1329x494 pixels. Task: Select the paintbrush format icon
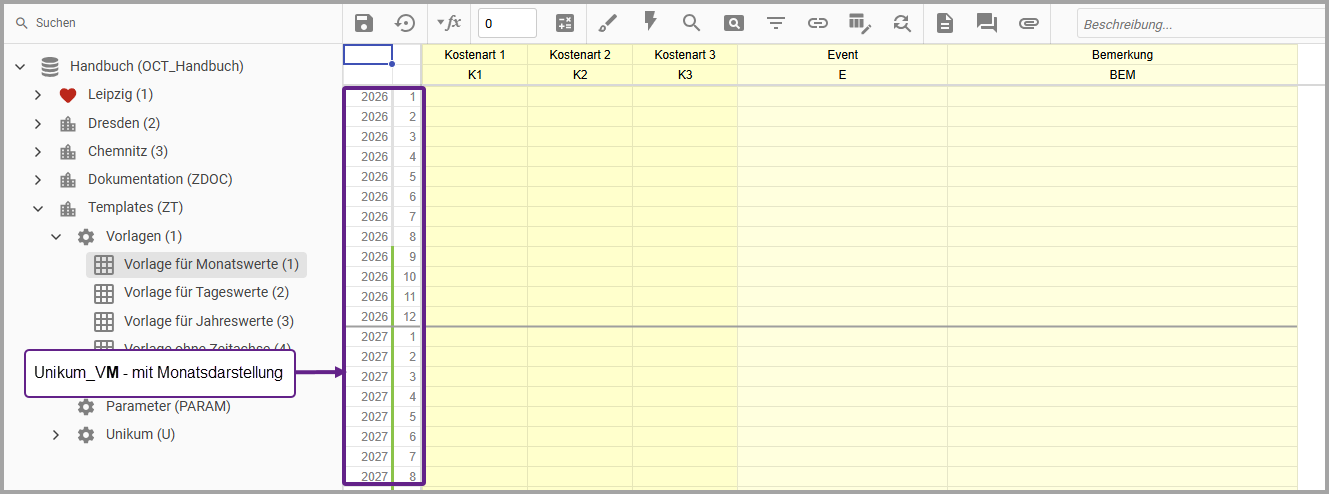(x=608, y=23)
